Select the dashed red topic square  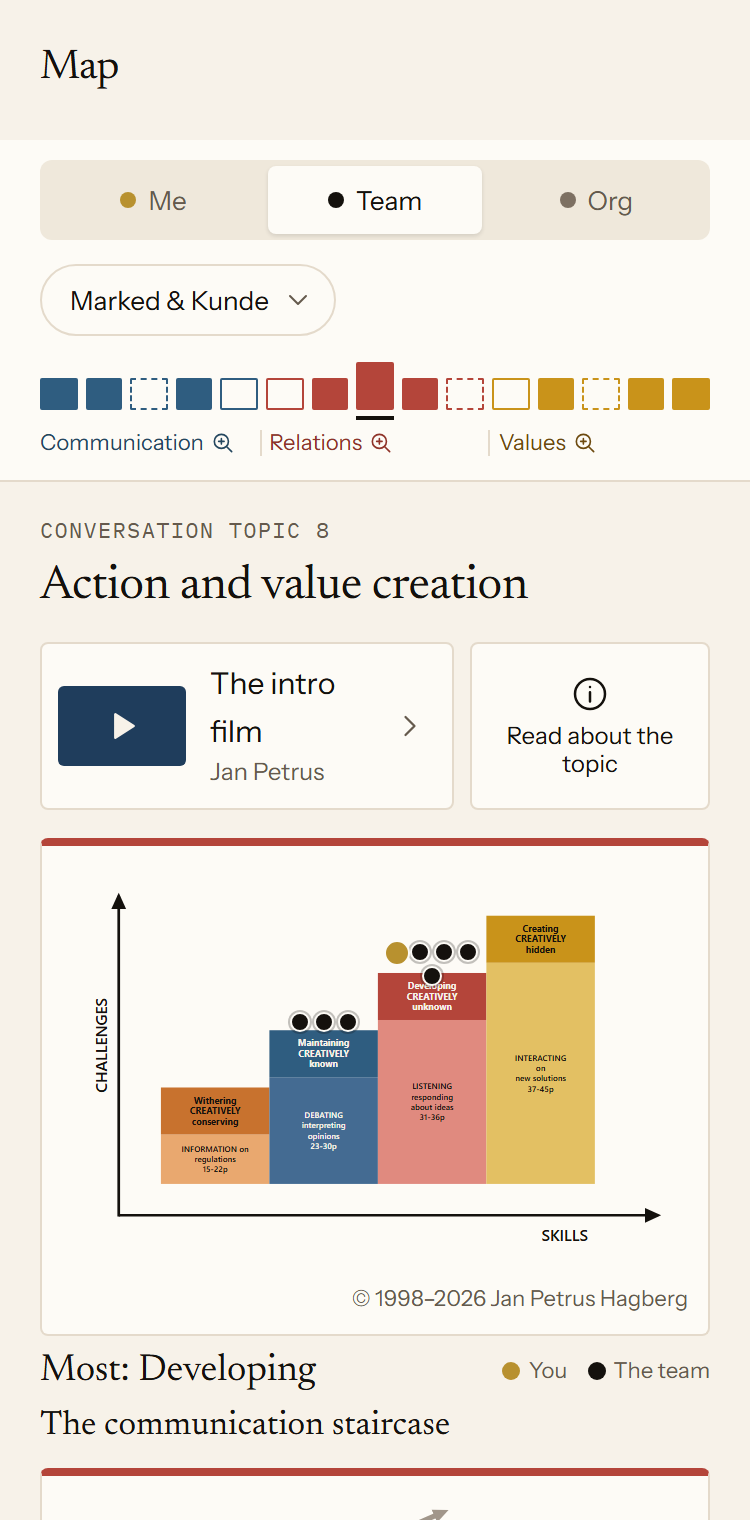click(x=465, y=394)
